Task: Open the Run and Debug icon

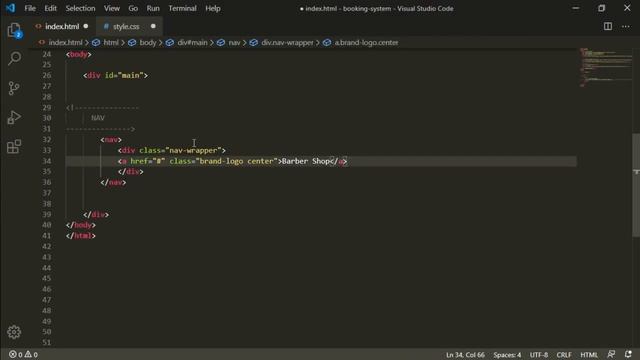Action: (x=14, y=118)
